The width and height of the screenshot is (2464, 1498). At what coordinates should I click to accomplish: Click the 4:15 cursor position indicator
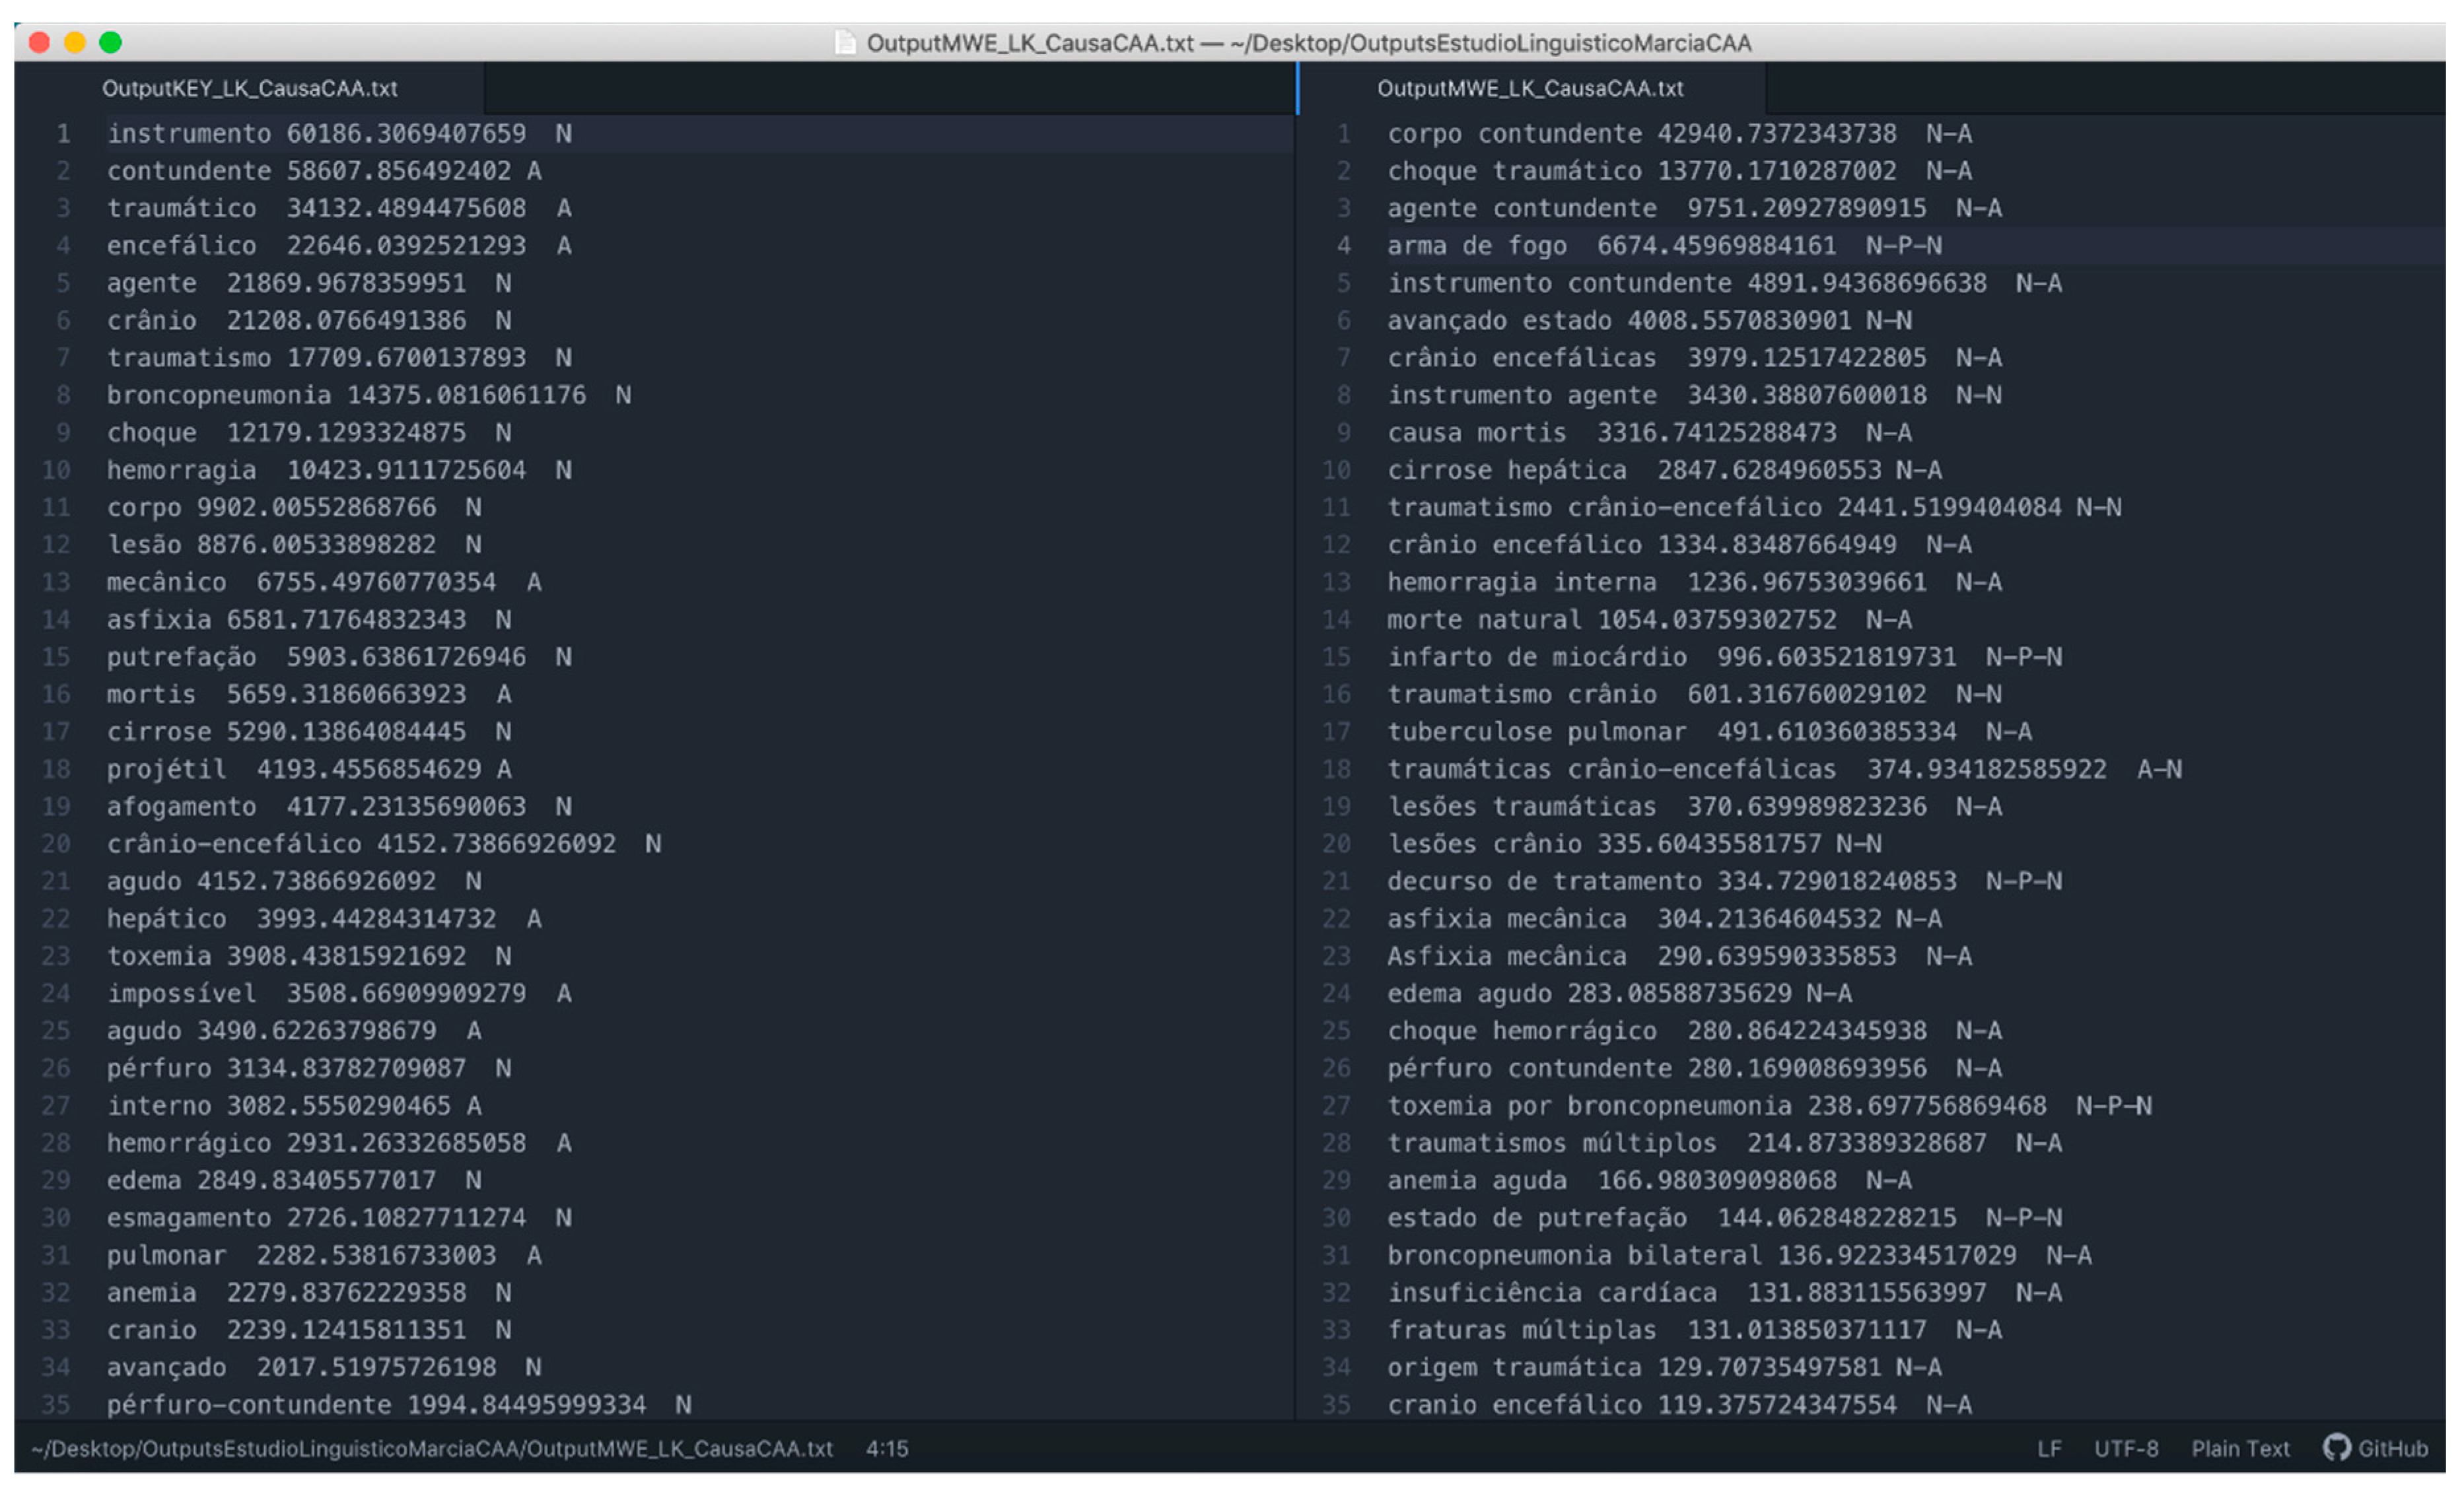click(887, 1449)
